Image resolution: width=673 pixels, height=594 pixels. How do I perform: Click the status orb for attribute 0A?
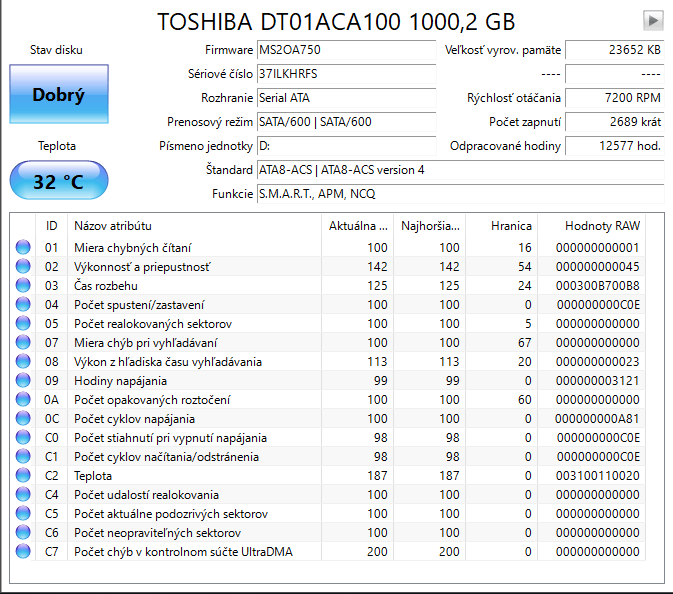tap(23, 399)
